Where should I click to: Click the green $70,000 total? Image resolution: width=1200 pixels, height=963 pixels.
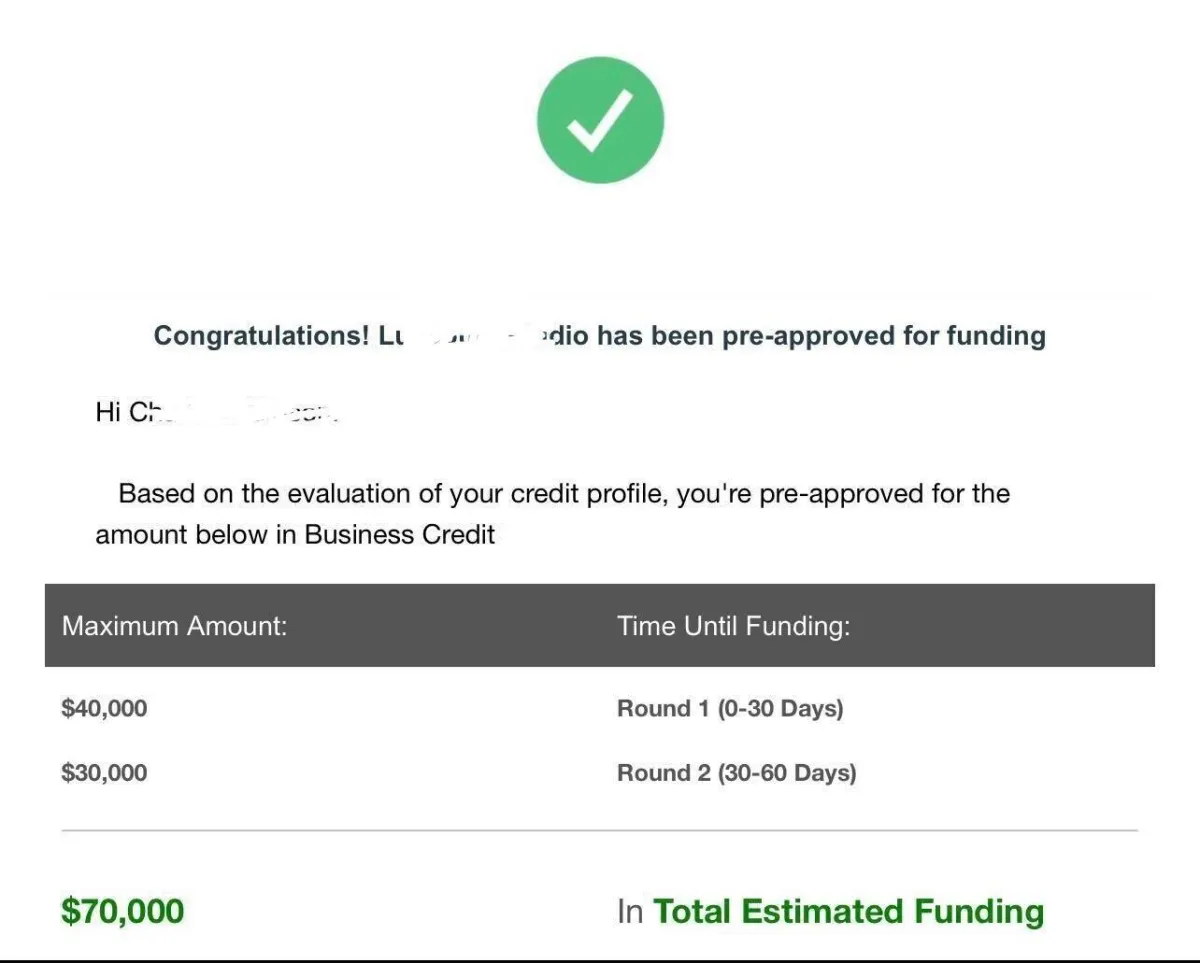(x=123, y=912)
